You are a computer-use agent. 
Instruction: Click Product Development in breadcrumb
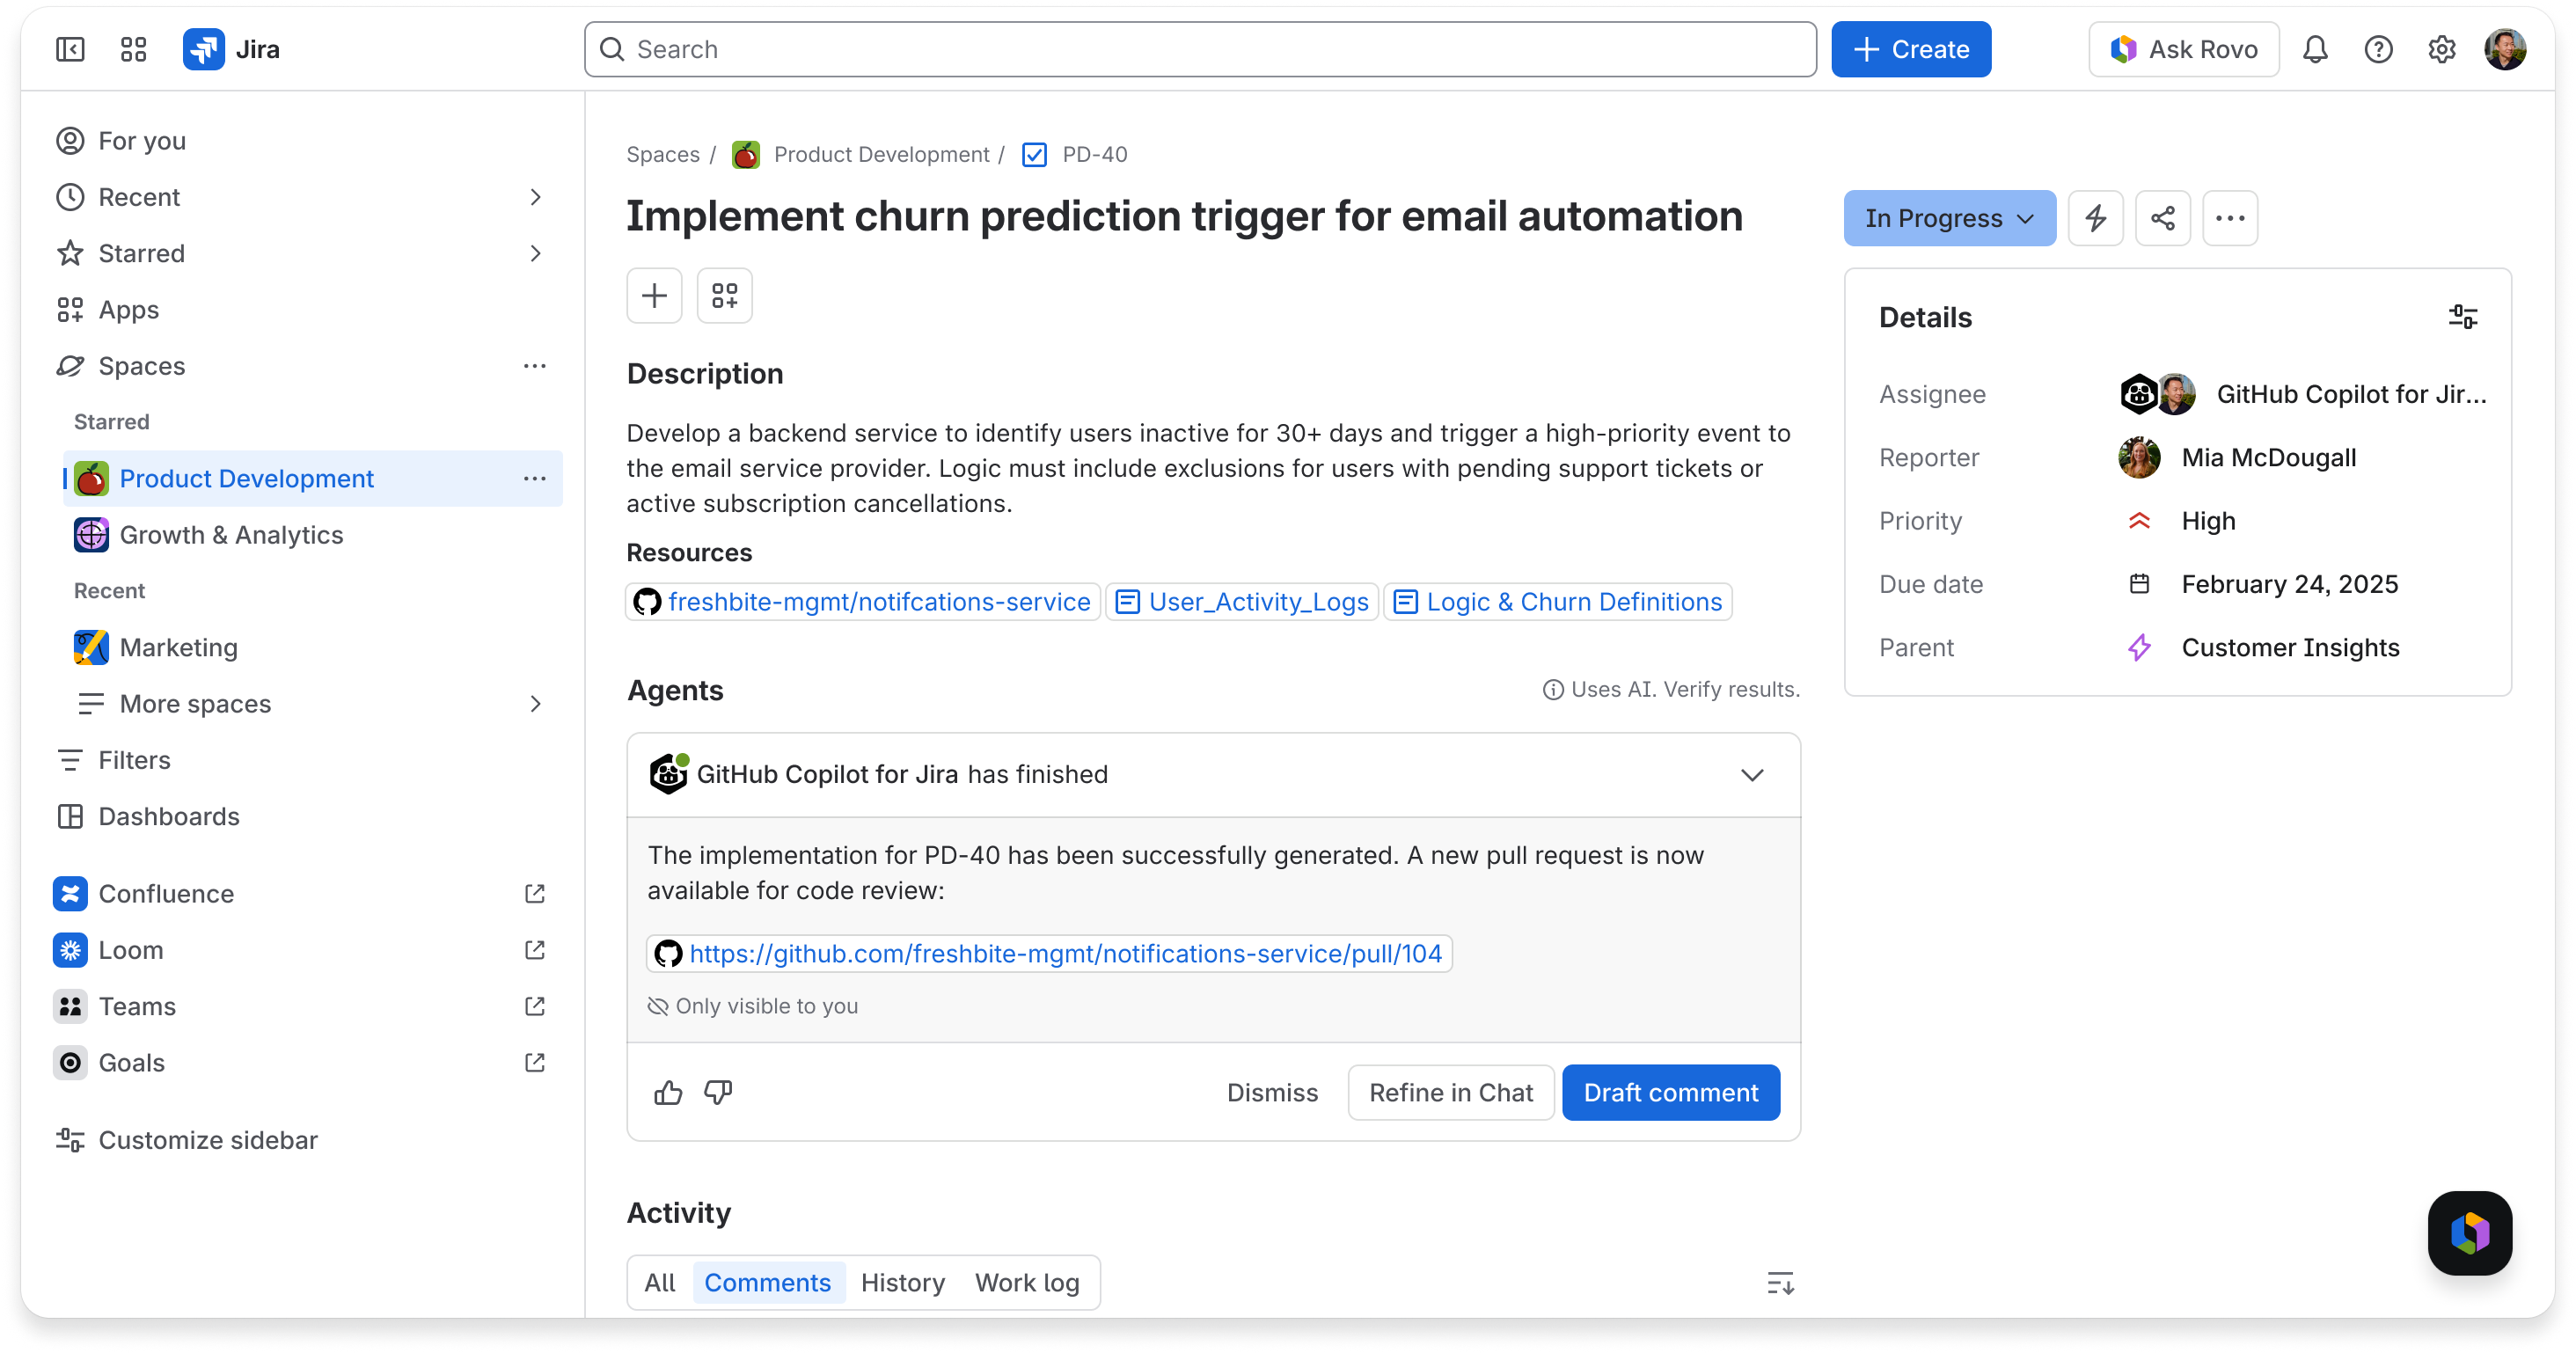(x=881, y=154)
